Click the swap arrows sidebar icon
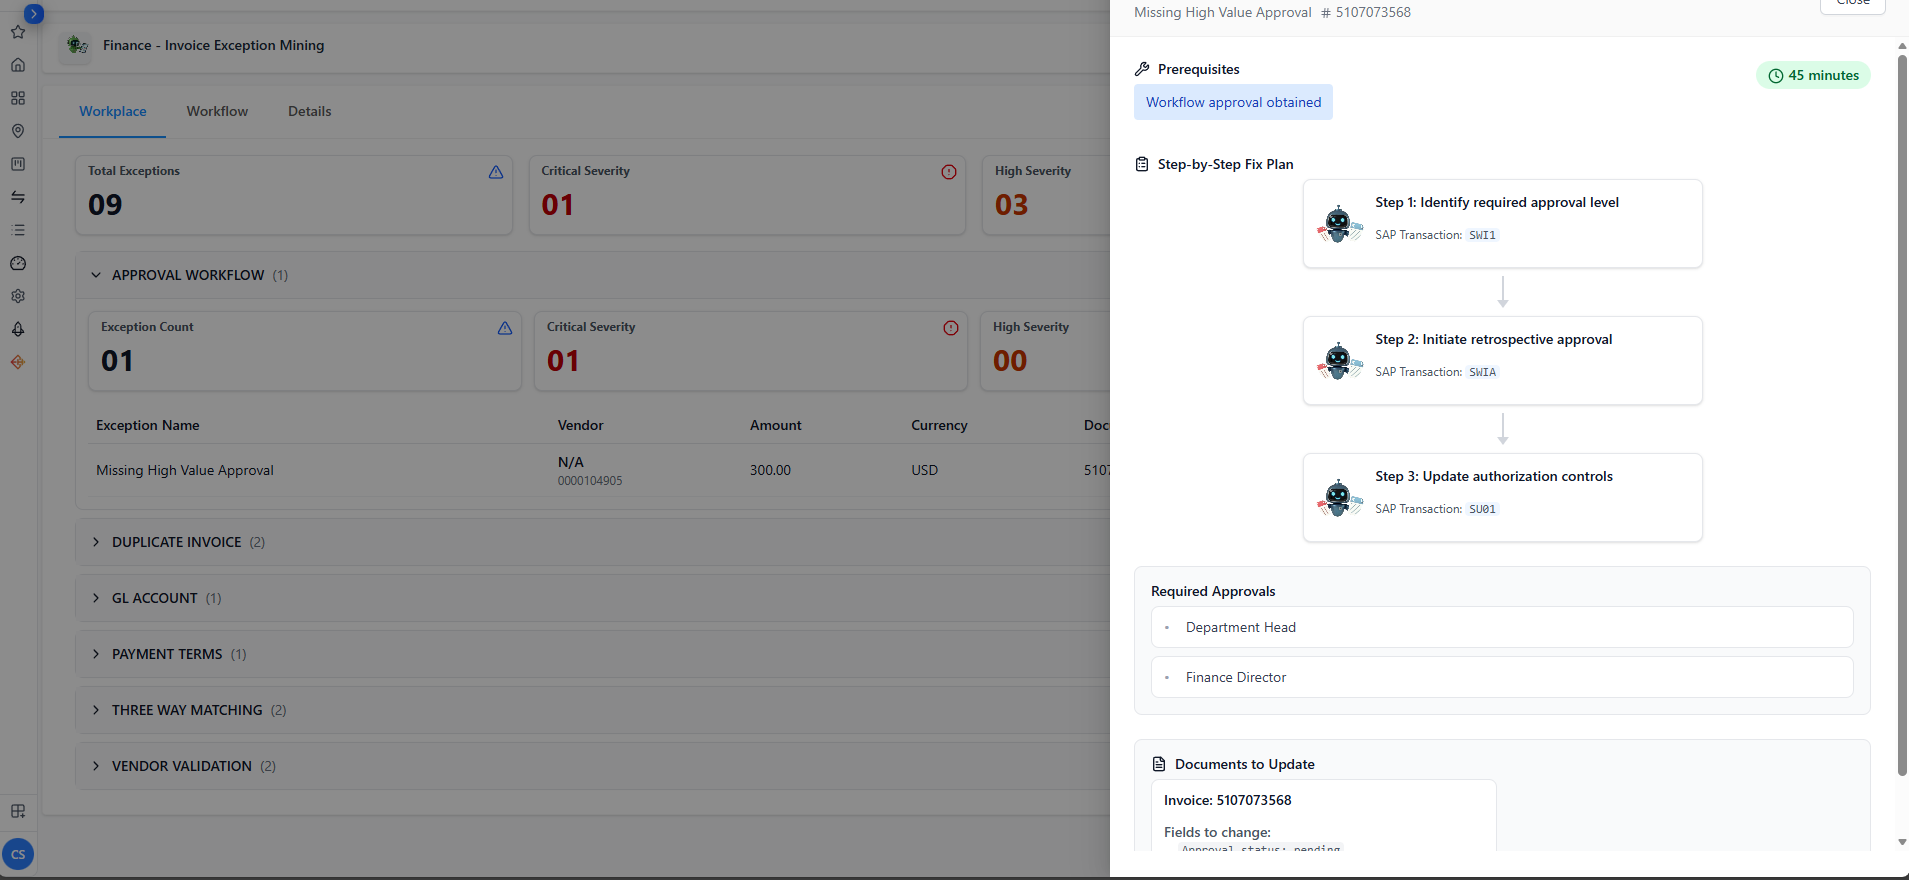This screenshot has width=1909, height=880. point(18,197)
